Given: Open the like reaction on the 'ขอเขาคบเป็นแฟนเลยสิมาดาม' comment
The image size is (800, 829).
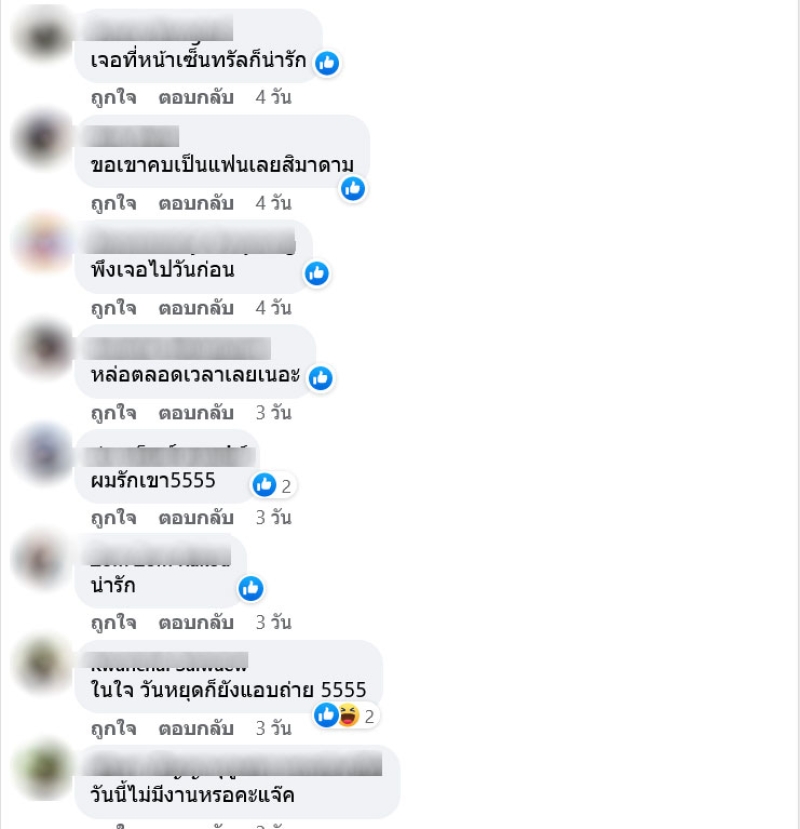Looking at the screenshot, I should pyautogui.click(x=353, y=189).
